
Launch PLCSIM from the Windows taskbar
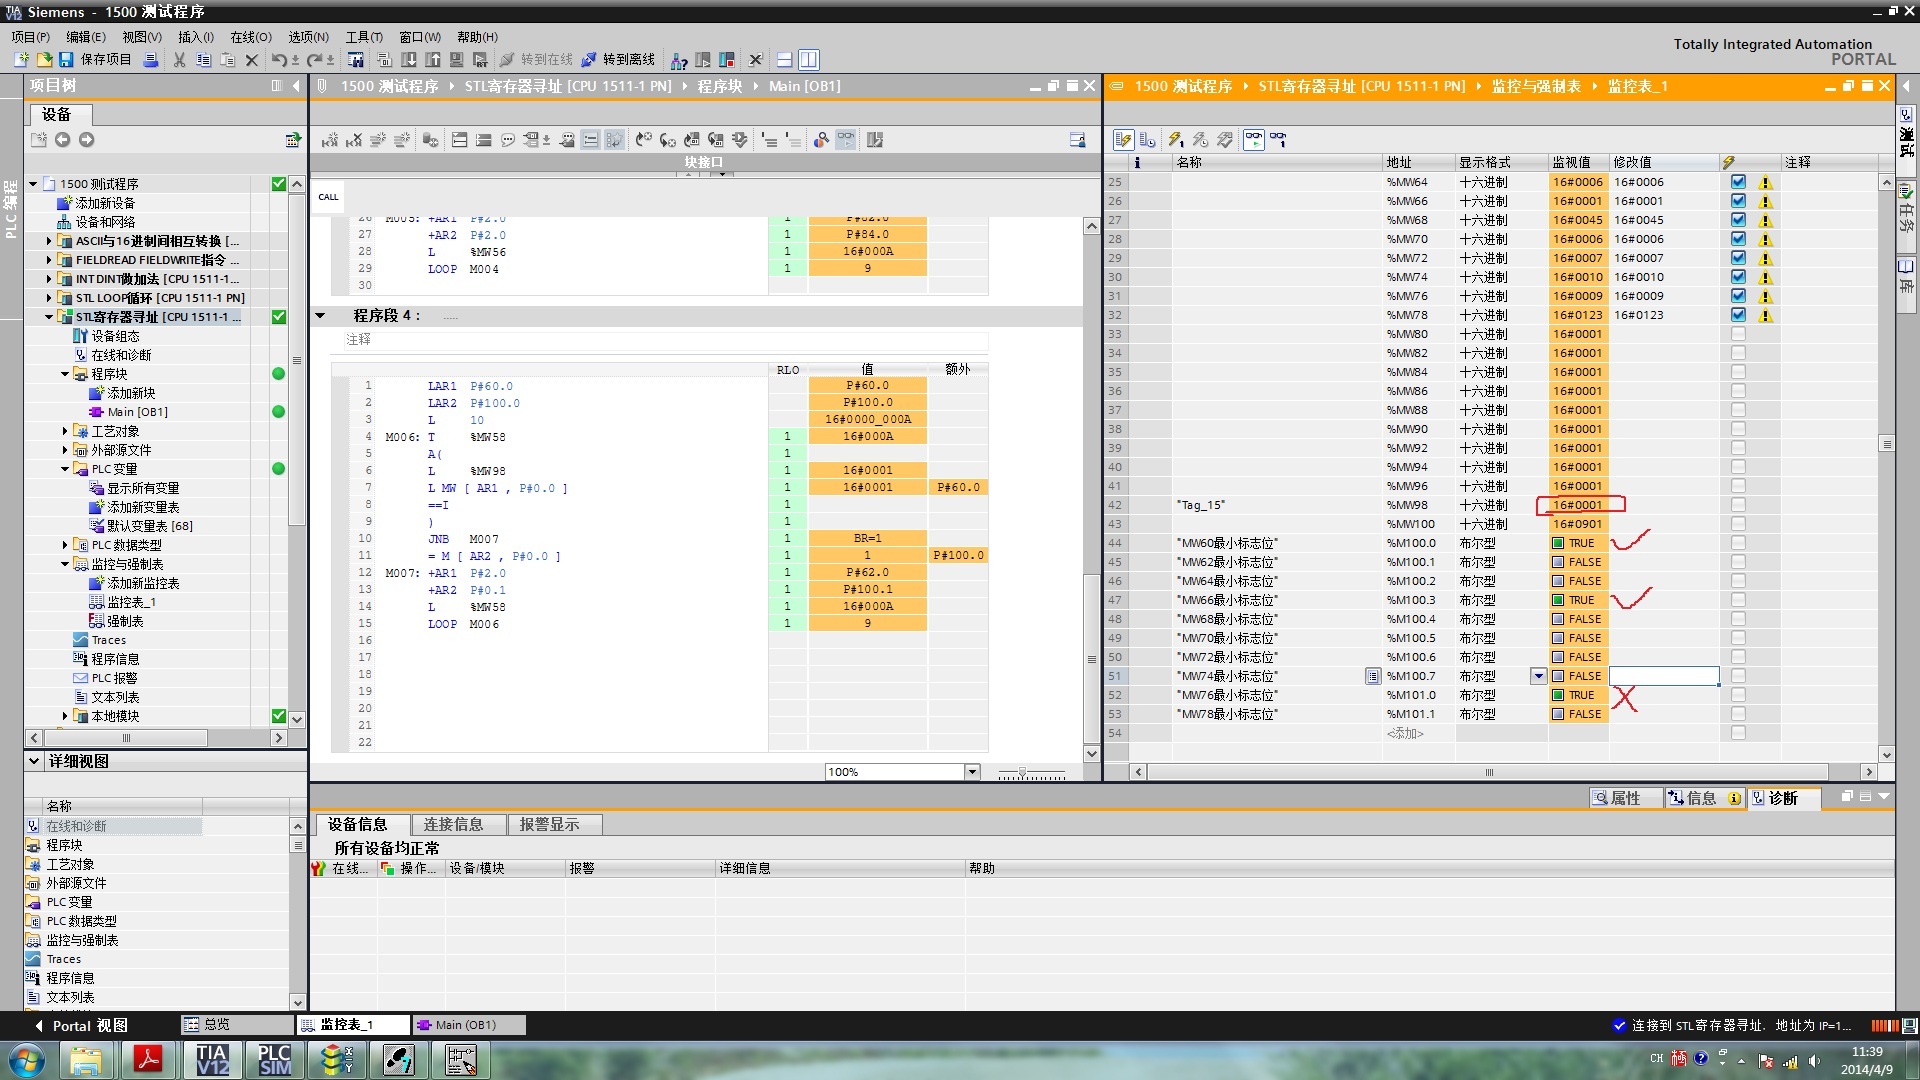point(274,1059)
